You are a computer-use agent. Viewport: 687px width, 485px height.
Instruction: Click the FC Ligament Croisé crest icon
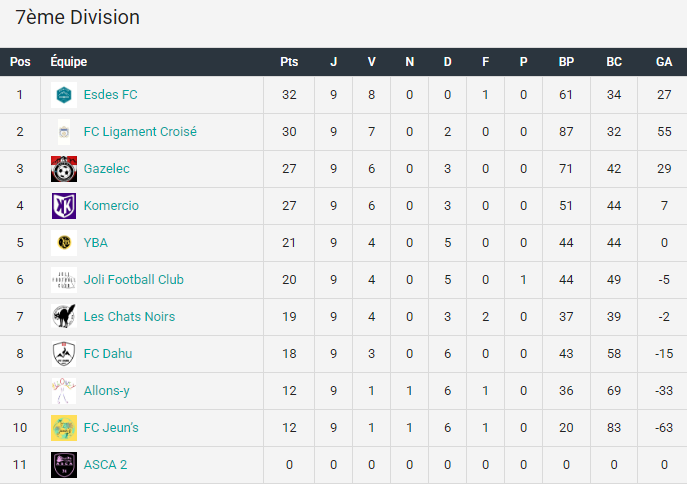point(64,132)
